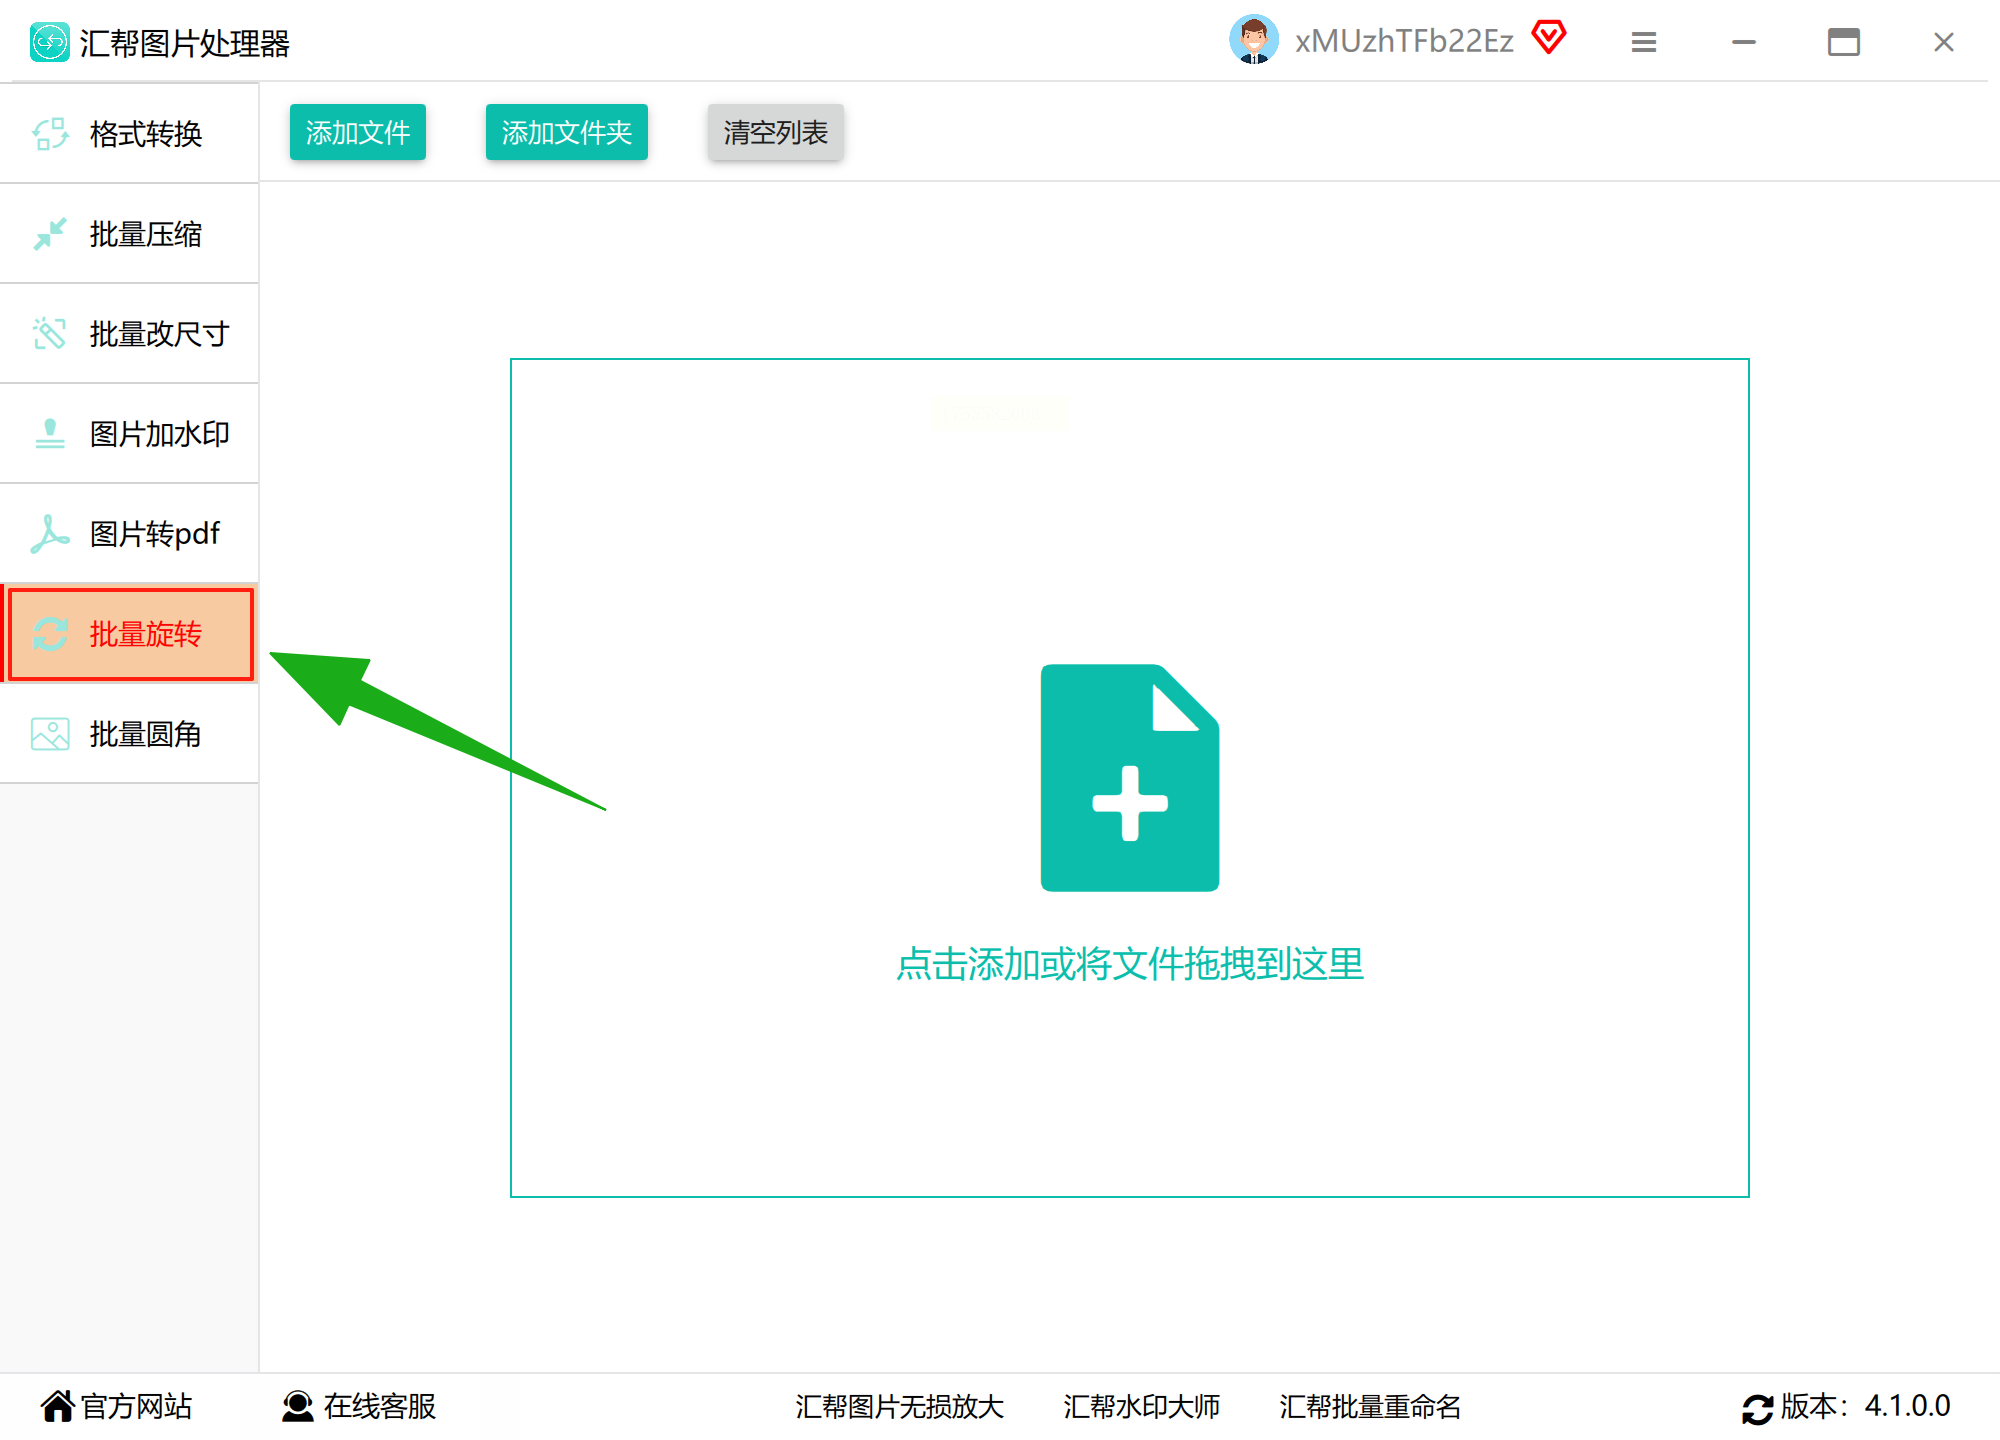Viewport: 2000px width, 1440px height.
Task: Click the 清空列表 button
Action: point(775,132)
